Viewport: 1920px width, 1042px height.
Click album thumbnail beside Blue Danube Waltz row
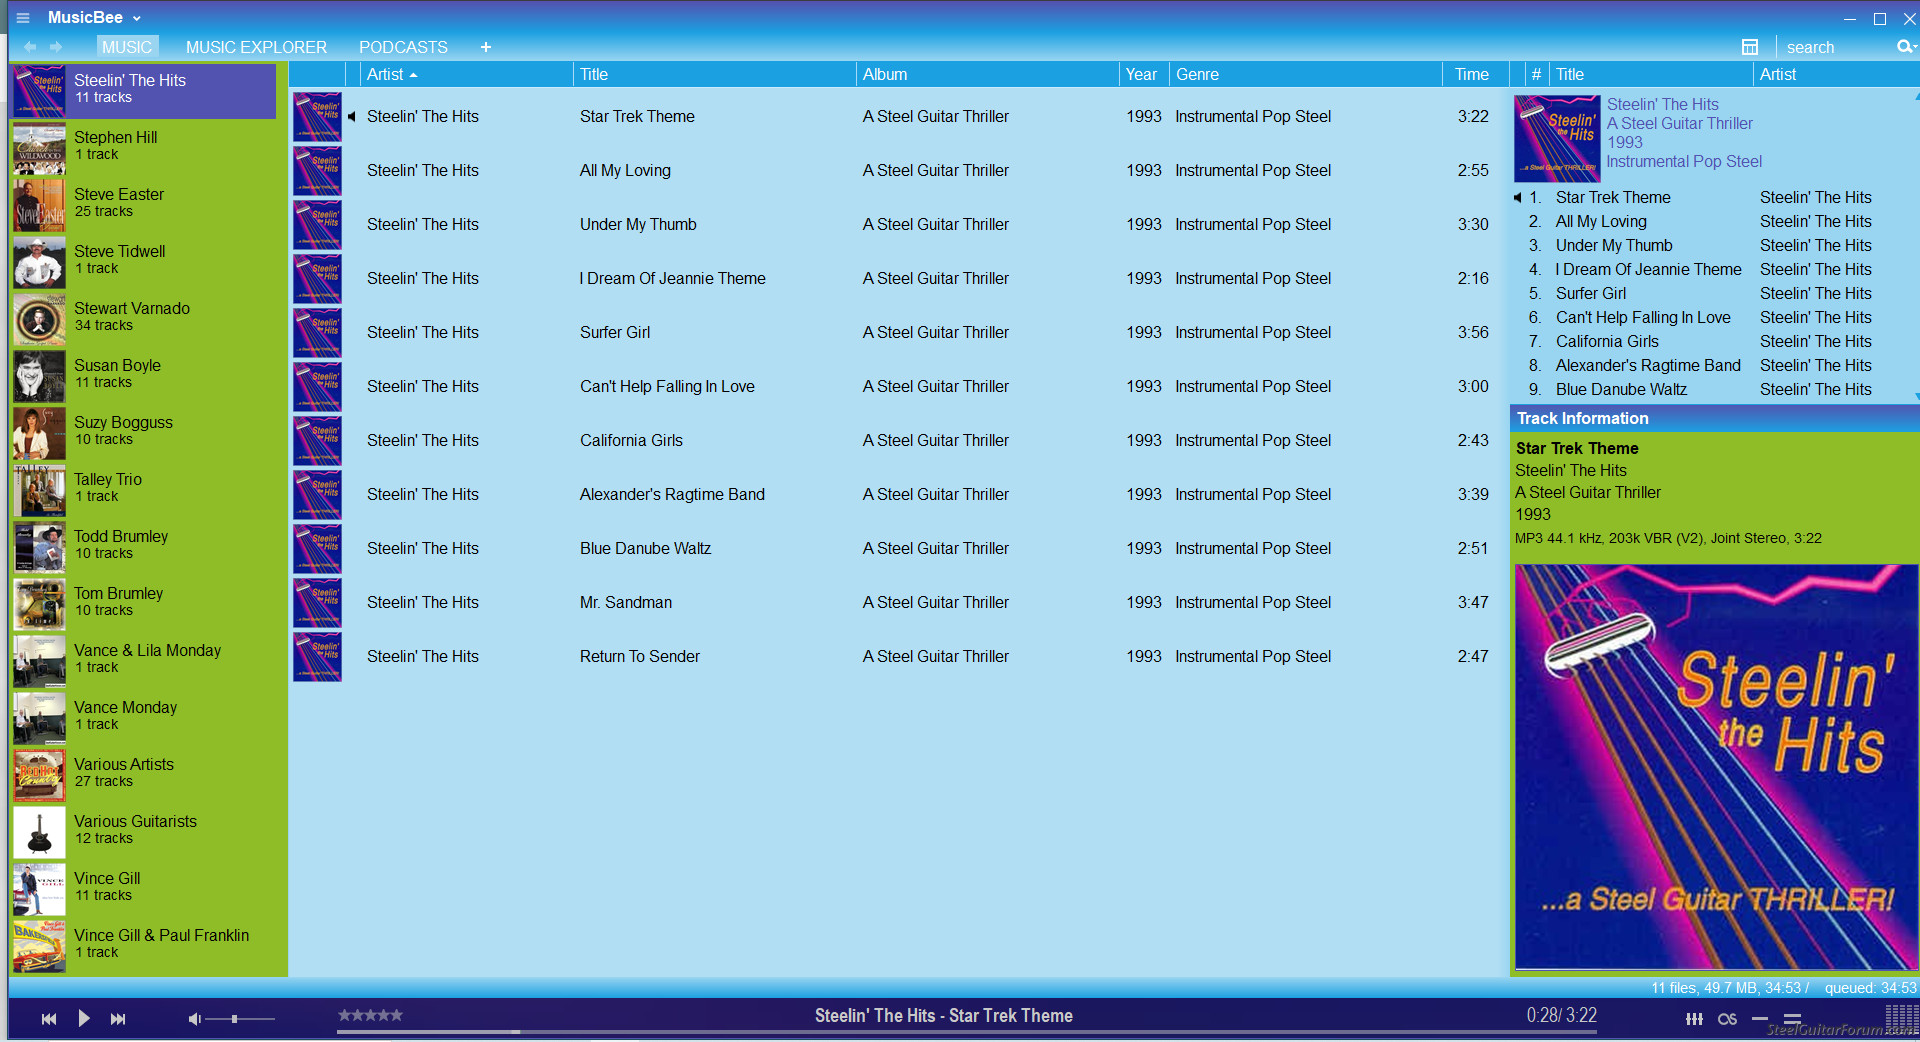click(317, 549)
